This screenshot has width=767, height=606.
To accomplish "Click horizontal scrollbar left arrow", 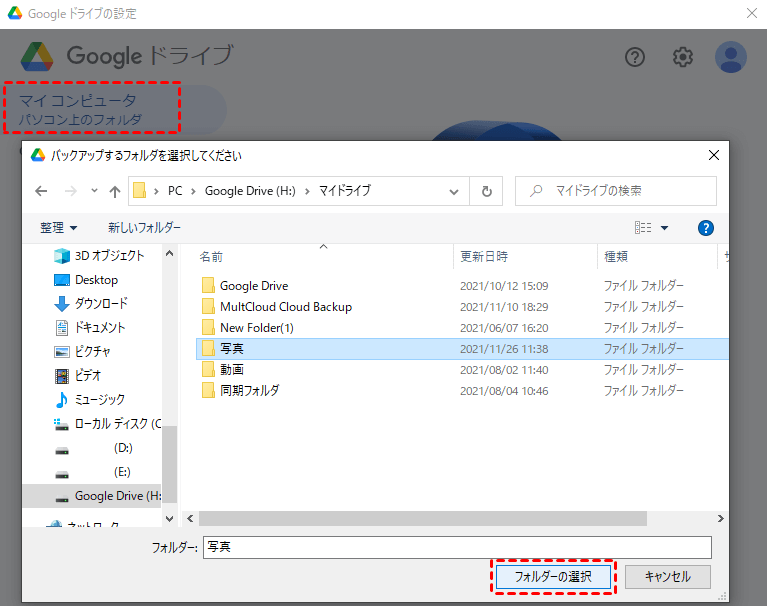I will pyautogui.click(x=190, y=518).
